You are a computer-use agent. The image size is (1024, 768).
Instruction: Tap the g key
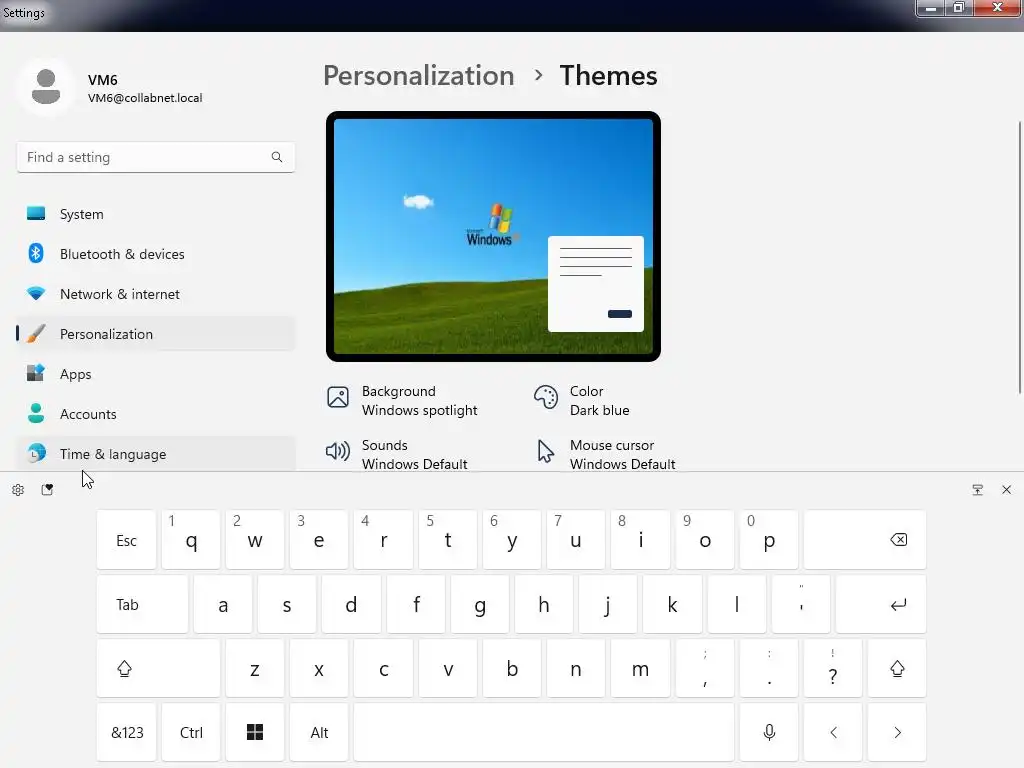[x=479, y=604]
